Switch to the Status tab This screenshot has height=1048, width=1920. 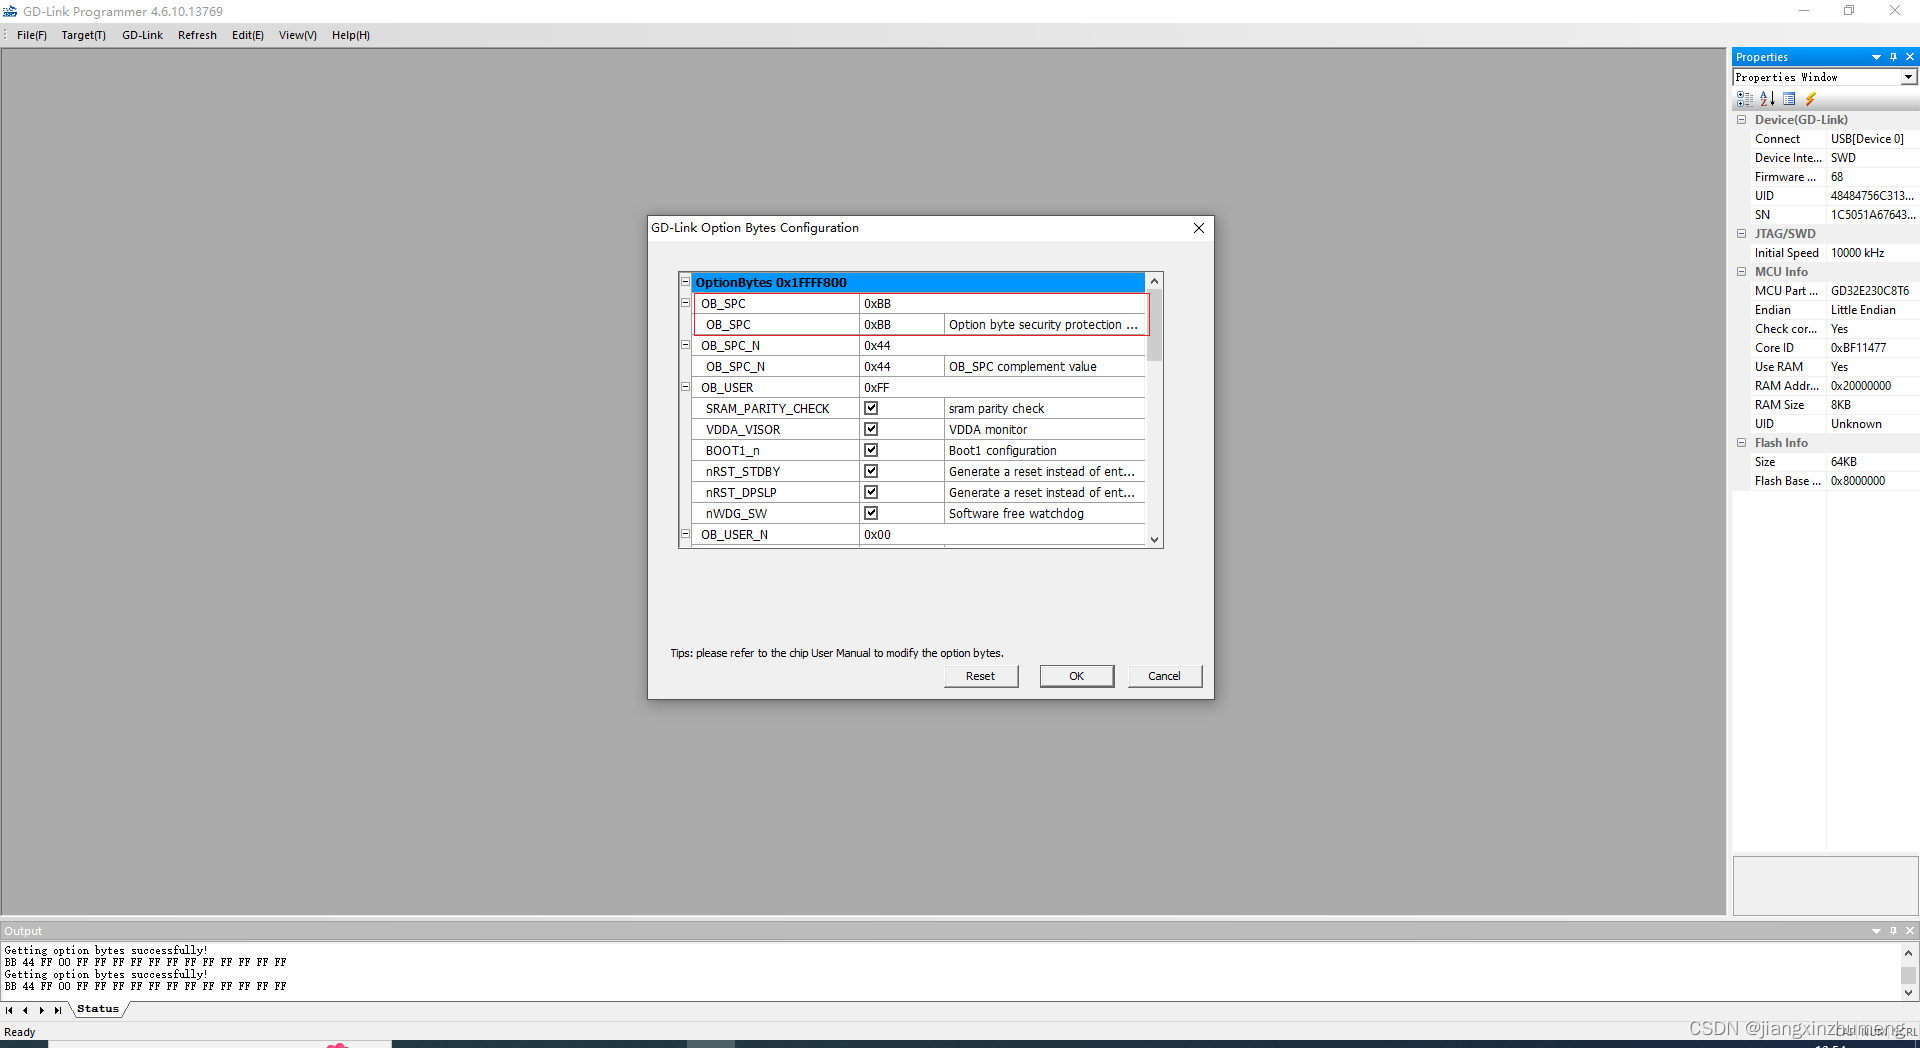tap(97, 1009)
